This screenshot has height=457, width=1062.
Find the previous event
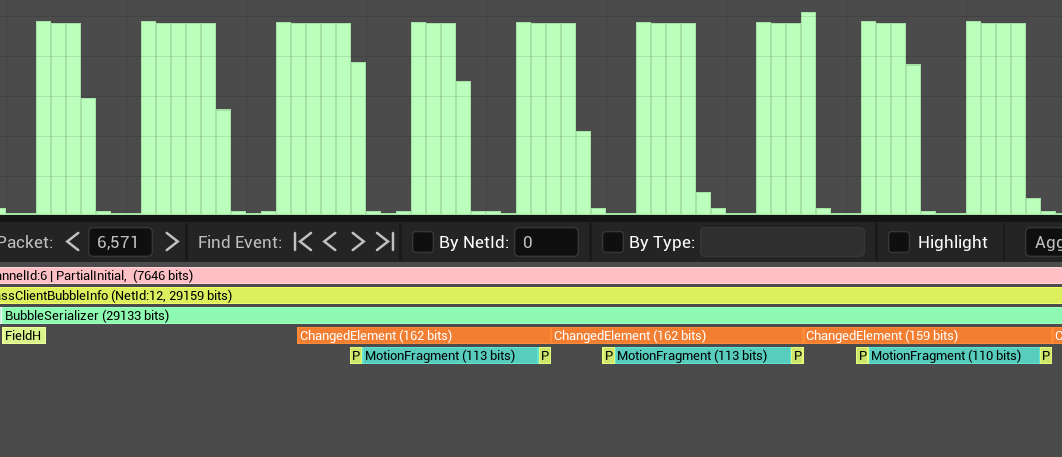tap(331, 242)
